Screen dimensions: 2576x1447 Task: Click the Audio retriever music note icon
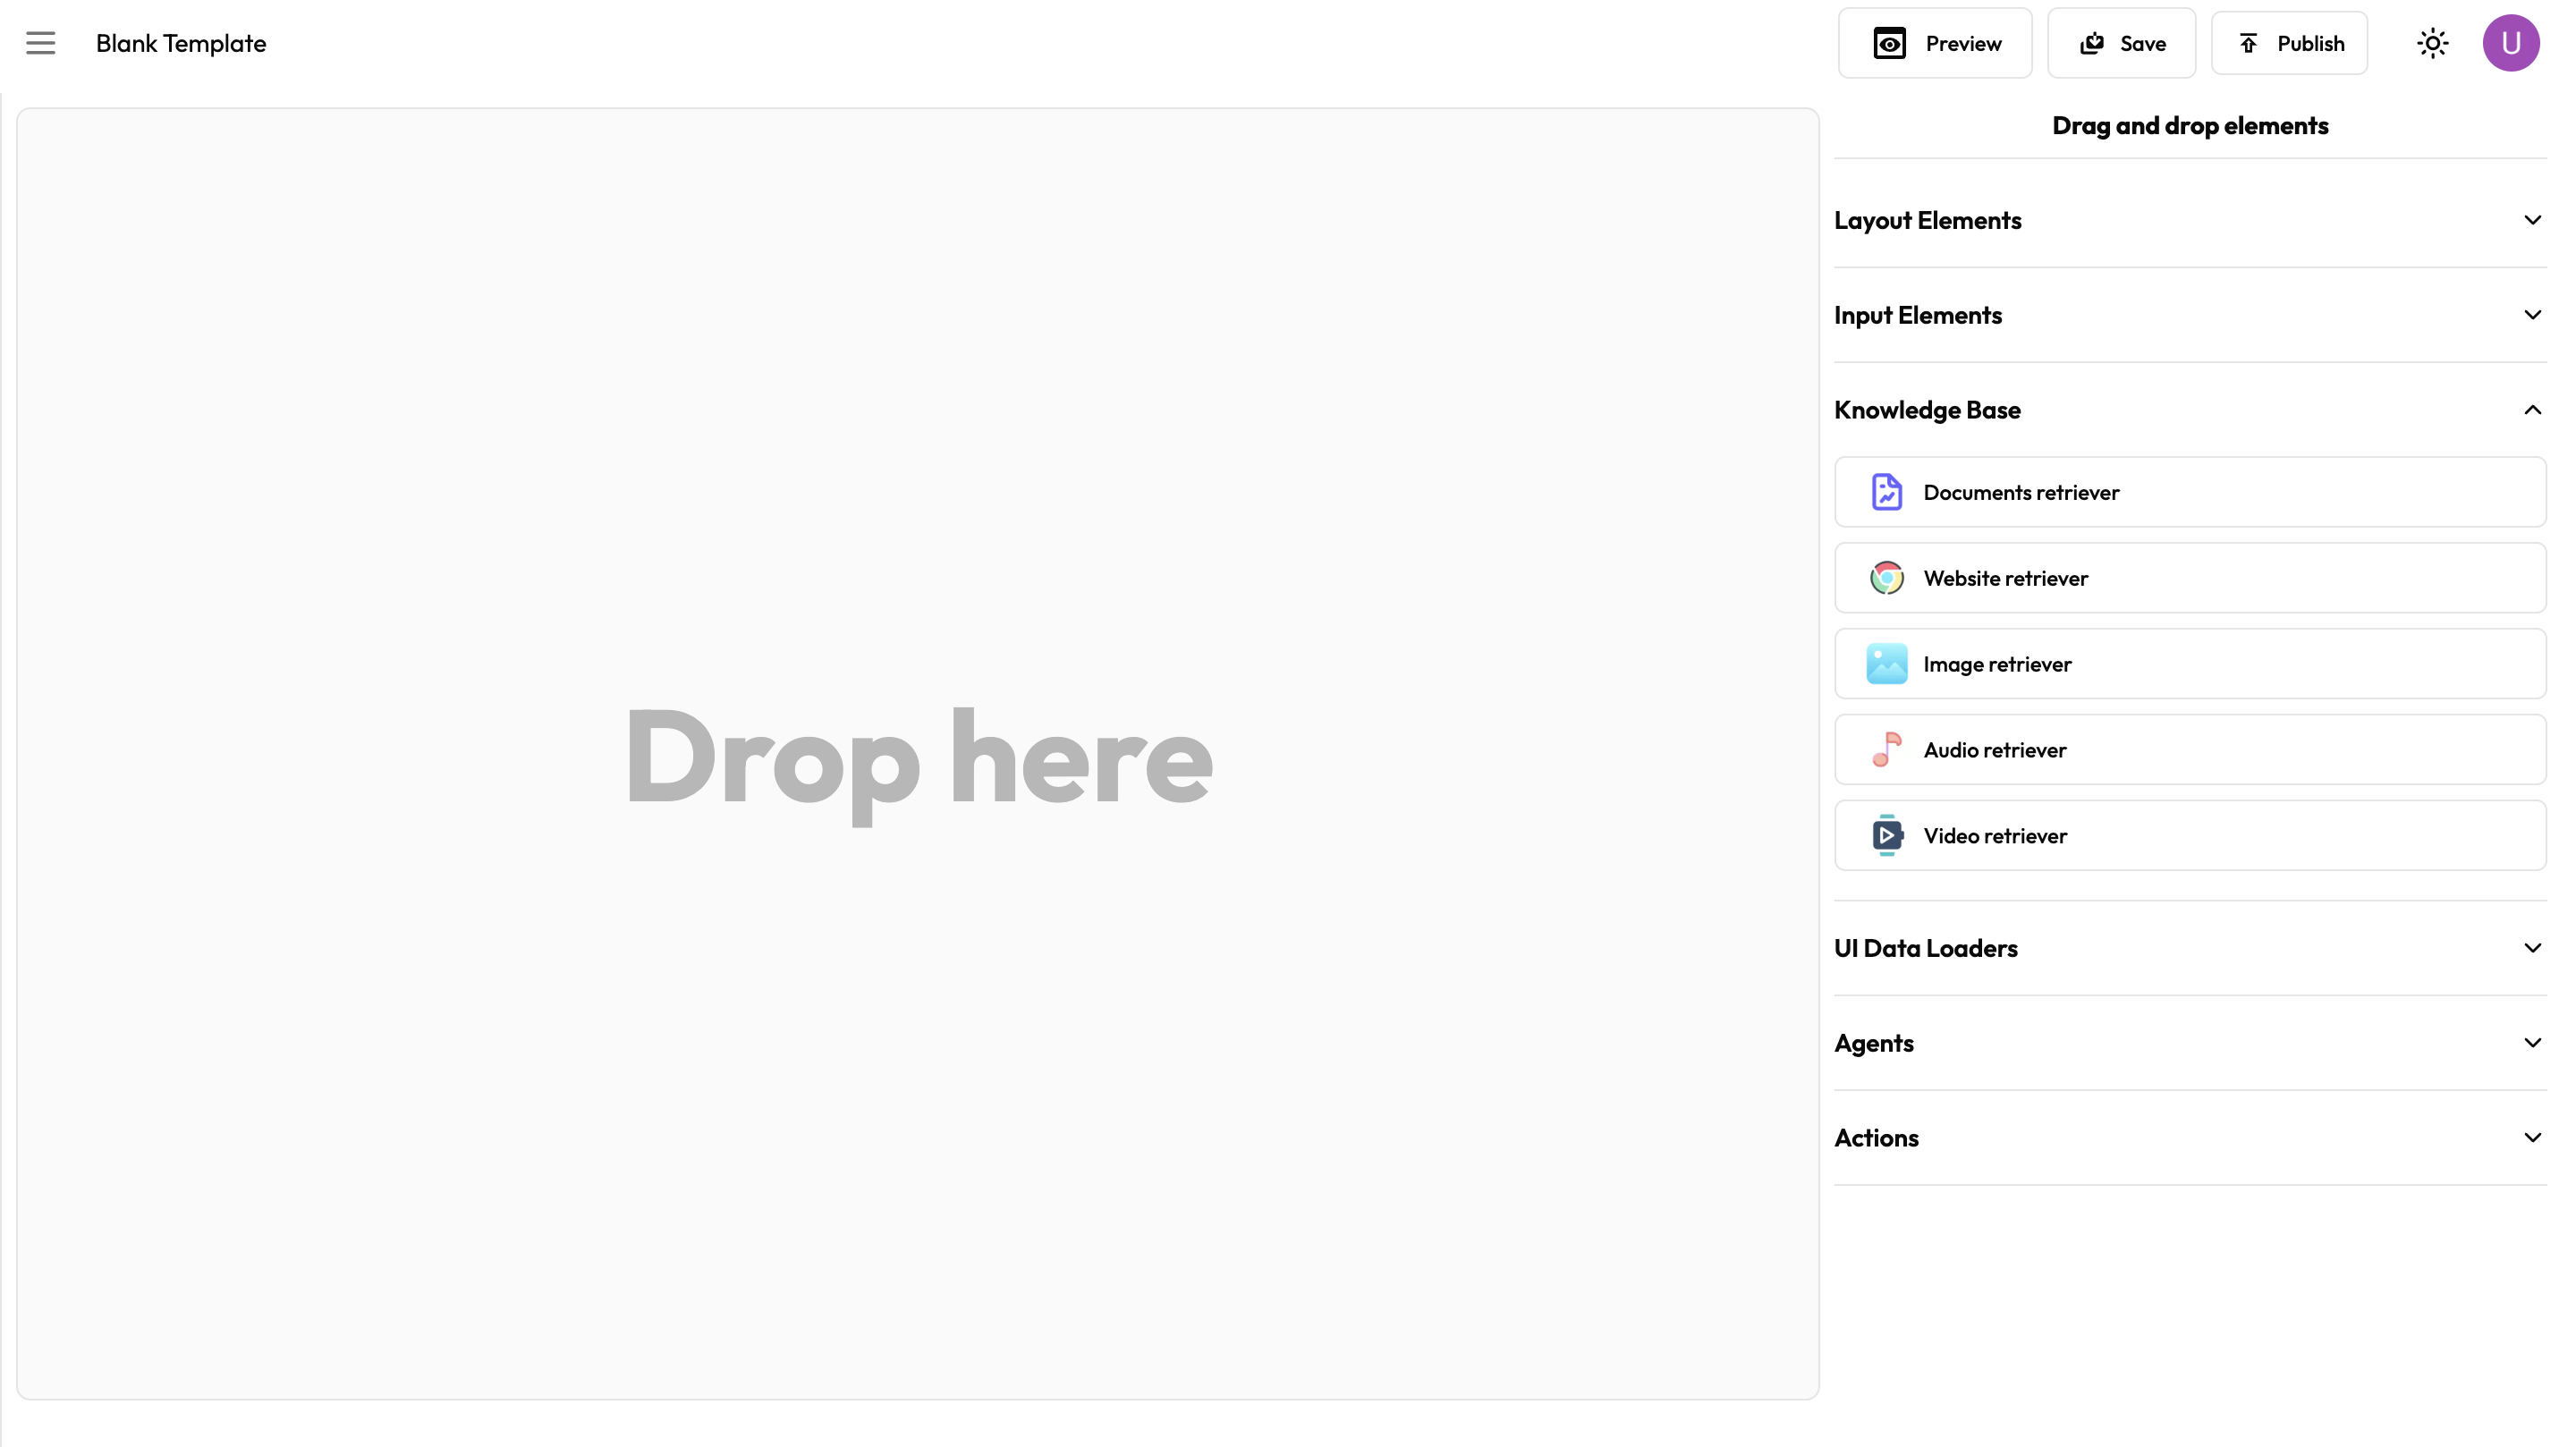click(1886, 750)
